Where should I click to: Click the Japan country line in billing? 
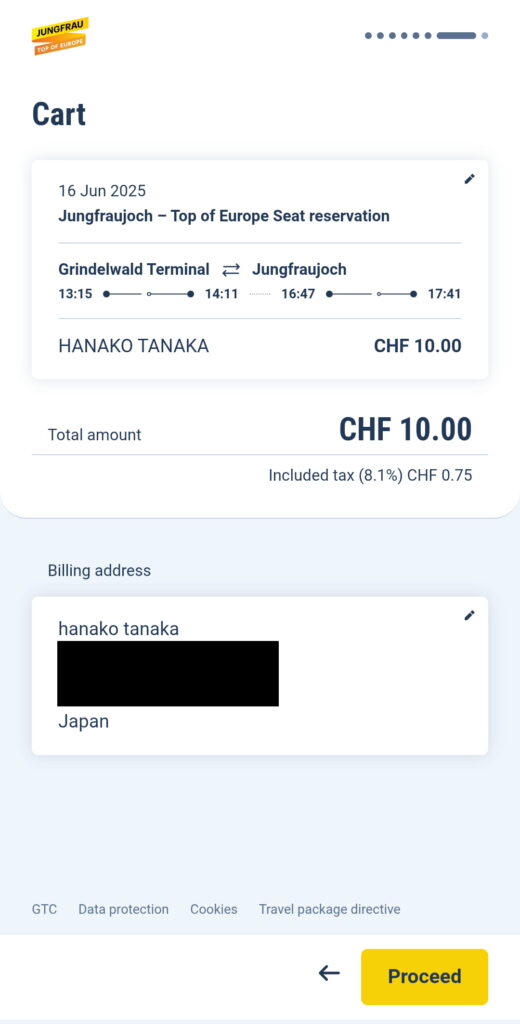[x=84, y=722]
